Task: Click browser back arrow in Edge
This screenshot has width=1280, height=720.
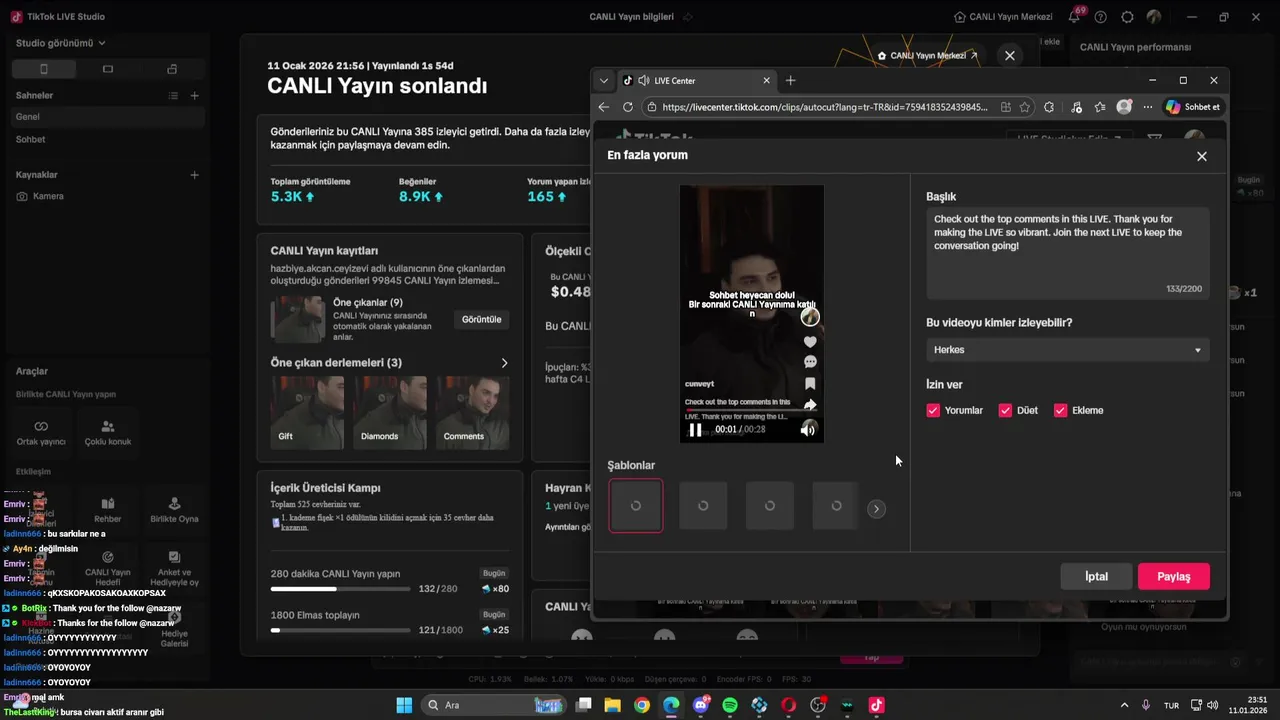Action: 604,107
